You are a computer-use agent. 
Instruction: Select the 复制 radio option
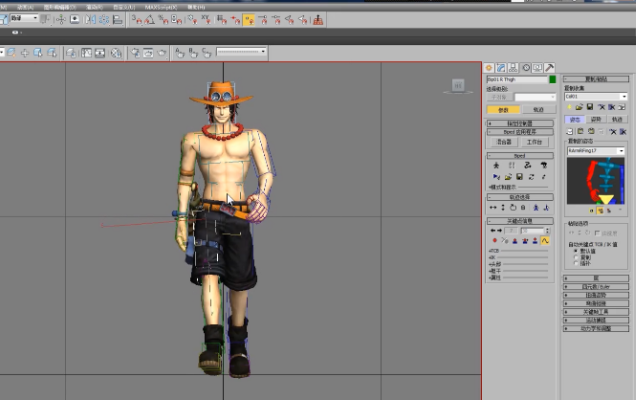(575, 257)
